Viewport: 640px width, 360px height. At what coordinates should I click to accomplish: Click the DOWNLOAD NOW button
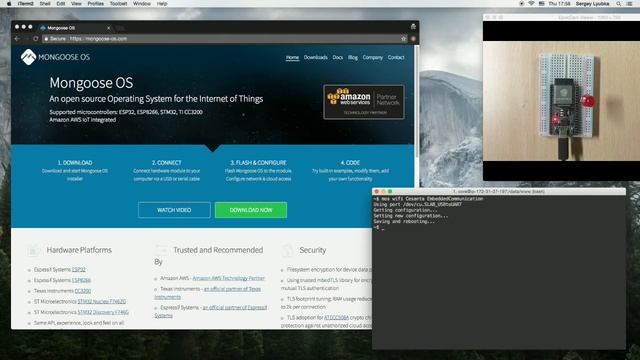(251, 210)
